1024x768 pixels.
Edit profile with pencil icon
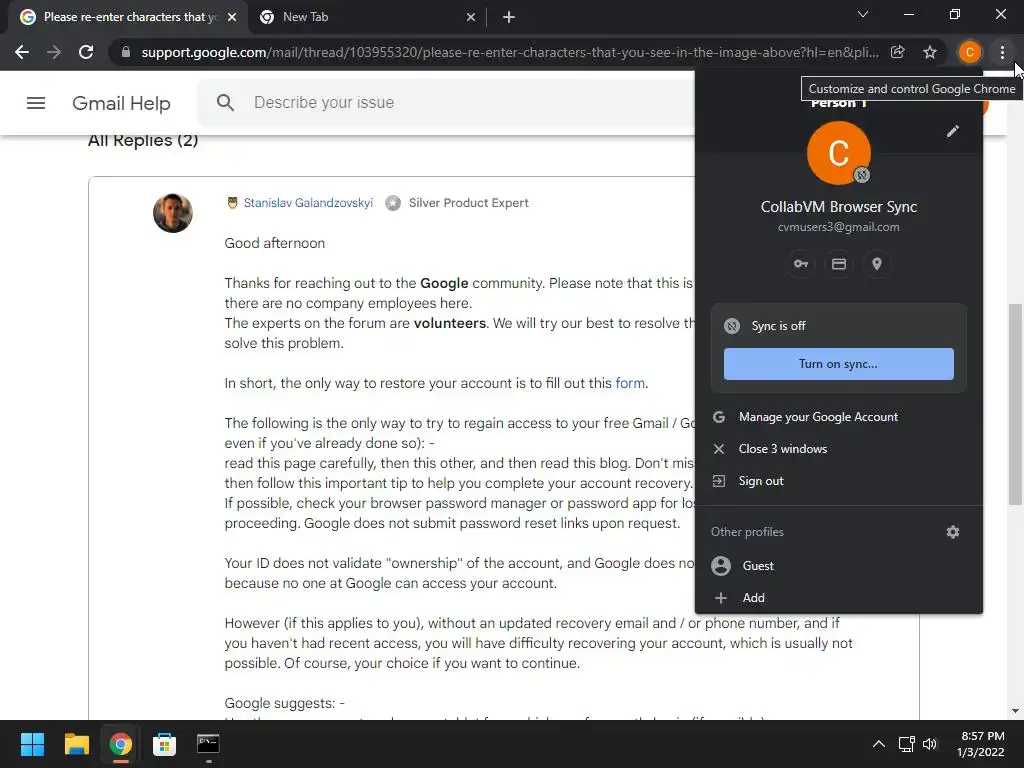point(952,131)
